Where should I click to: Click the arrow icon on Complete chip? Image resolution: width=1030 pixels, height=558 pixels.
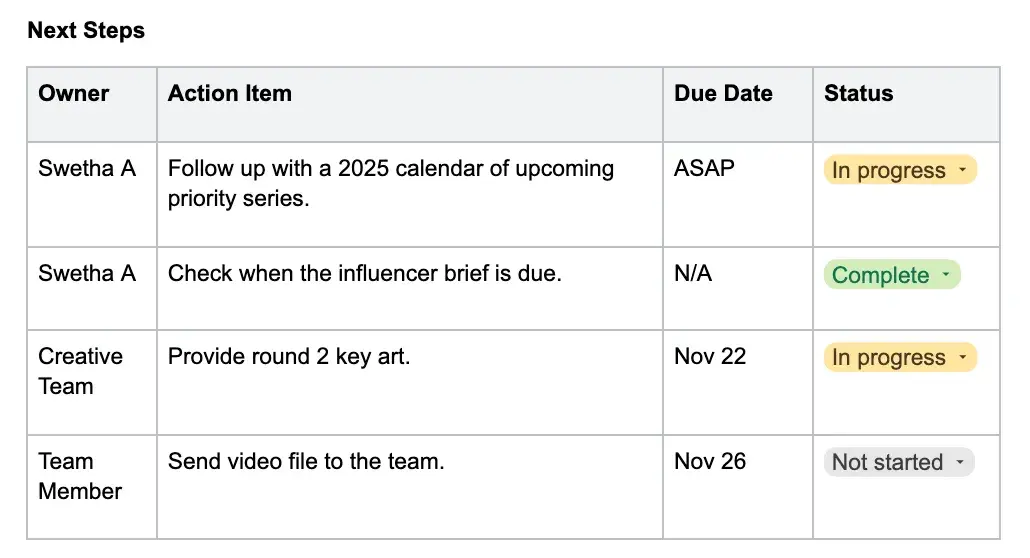[947, 275]
